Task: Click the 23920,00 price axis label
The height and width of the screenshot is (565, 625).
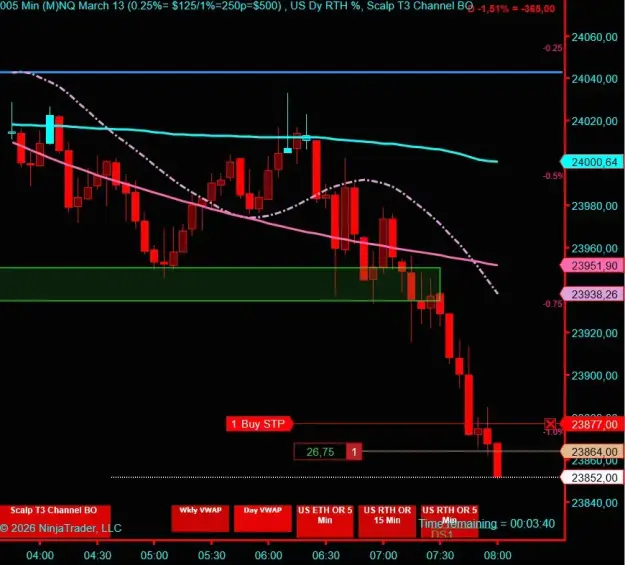Action: point(594,333)
